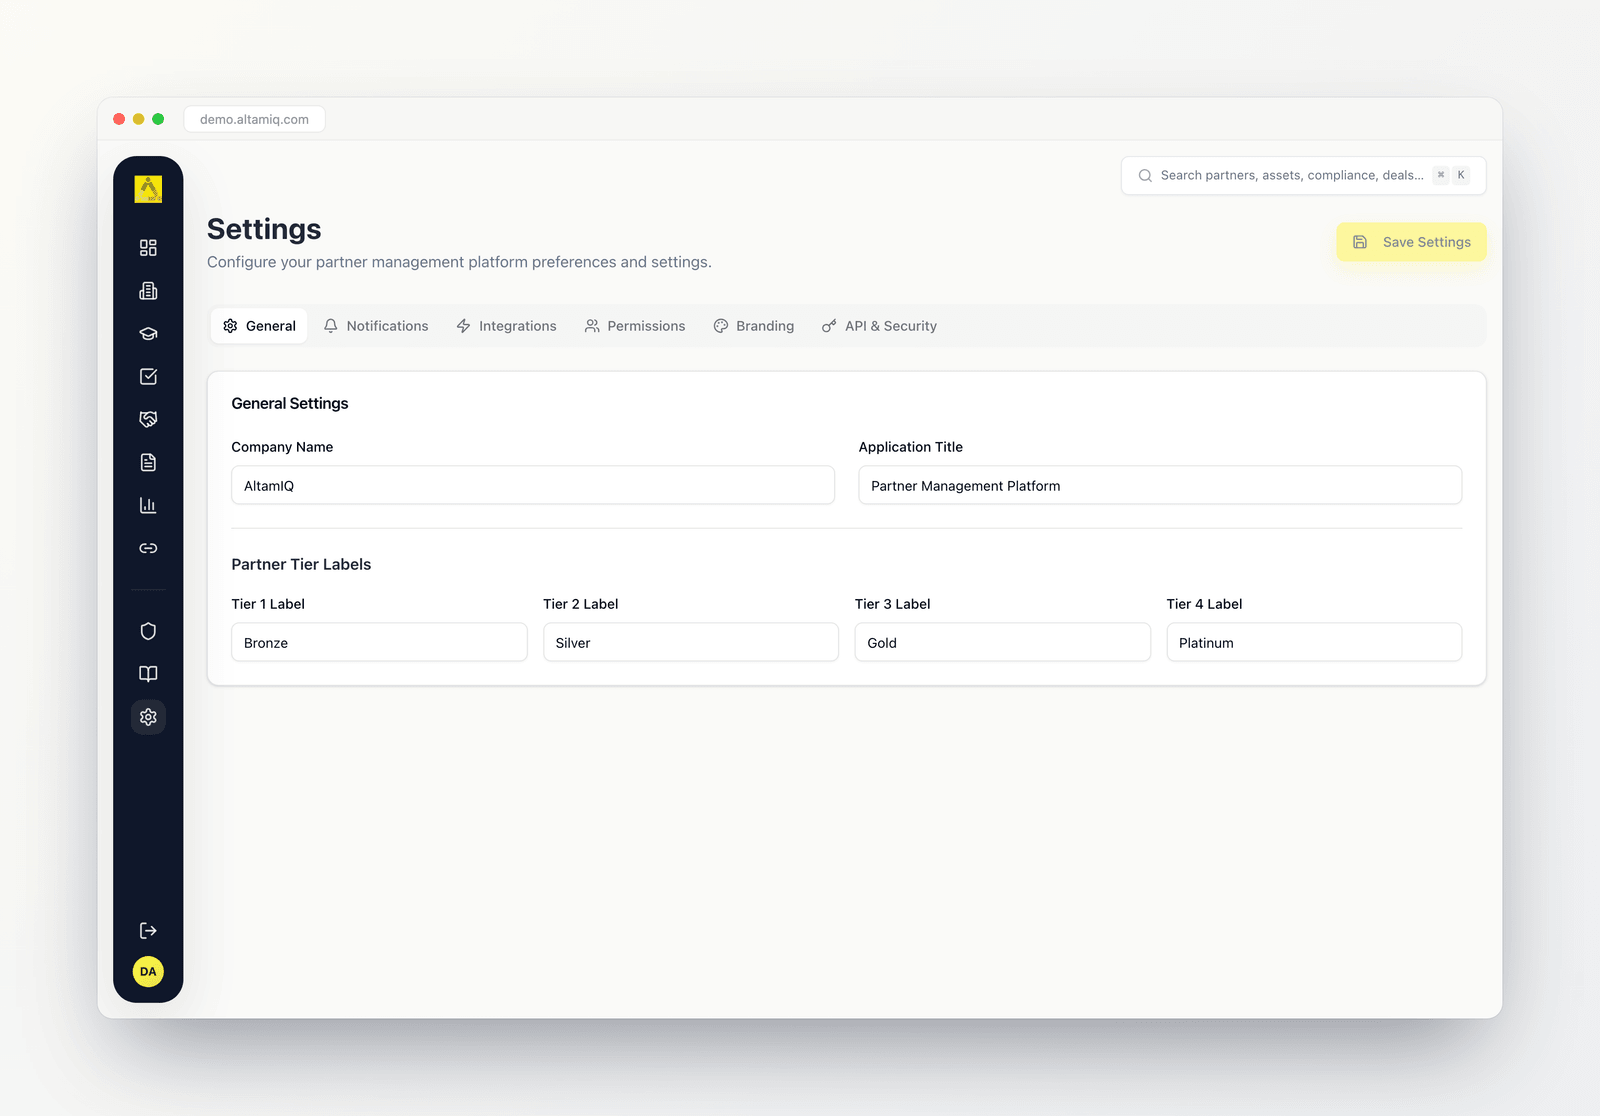View the bar chart icon in sidebar
1600x1116 pixels.
pos(148,505)
